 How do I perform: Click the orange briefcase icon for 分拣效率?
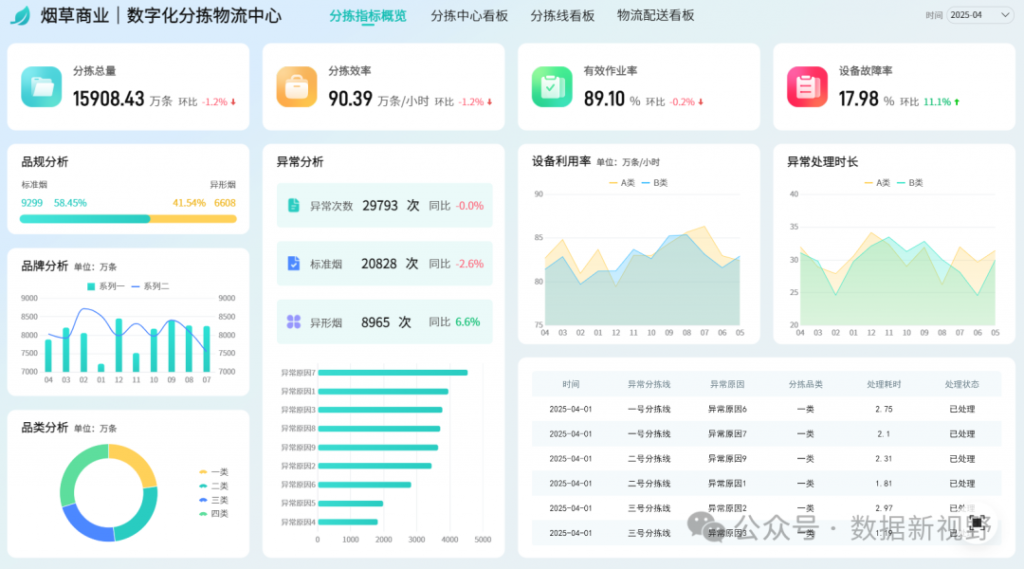[x=297, y=87]
